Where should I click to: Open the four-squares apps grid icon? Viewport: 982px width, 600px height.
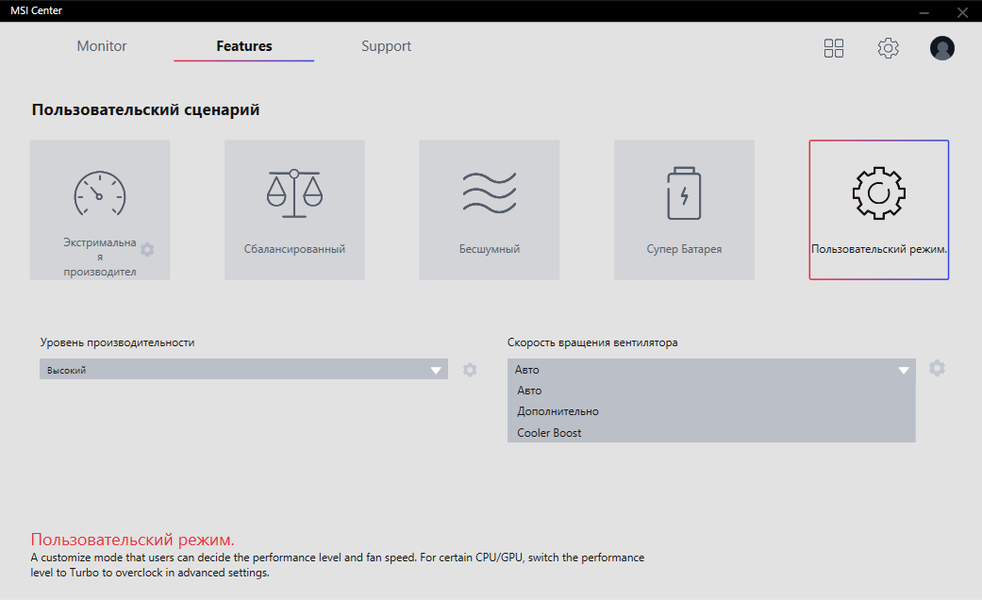tap(834, 48)
